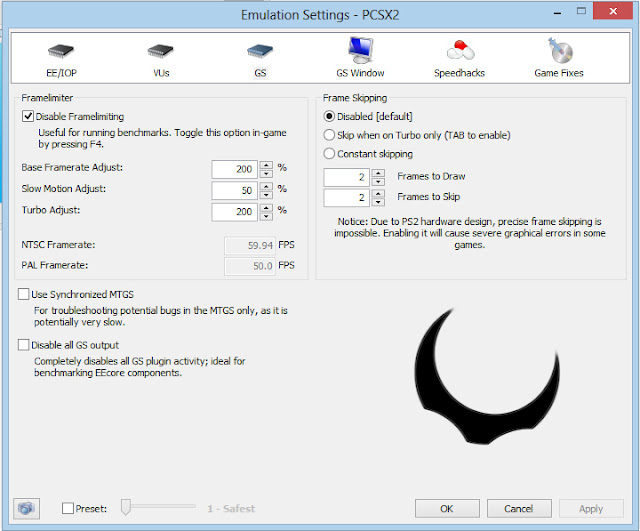Image resolution: width=640 pixels, height=531 pixels.
Task: Switch to the Speedhacks tab label
Action: 460,73
